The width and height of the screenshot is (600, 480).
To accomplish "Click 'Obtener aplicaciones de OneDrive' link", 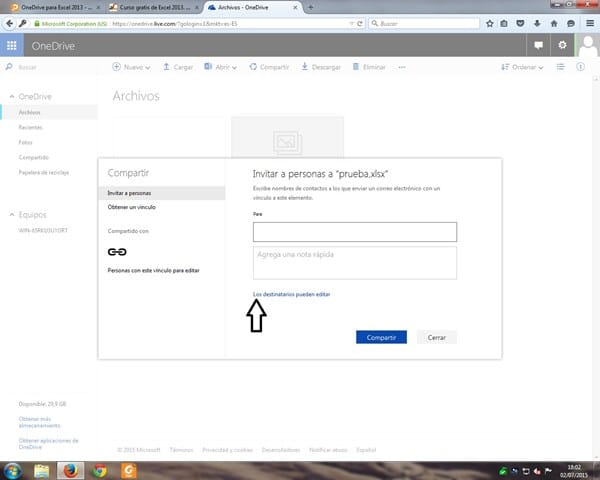I will 48,444.
